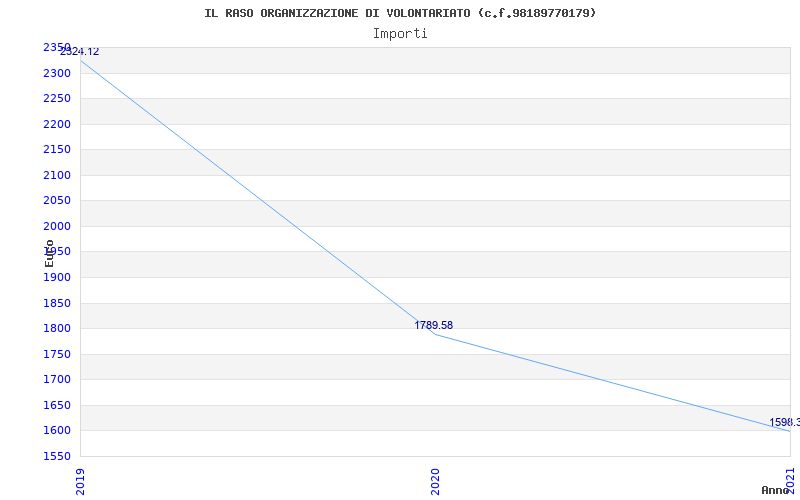The image size is (800, 500).
Task: Click the 1800 y-axis tick label
Action: pyautogui.click(x=57, y=329)
